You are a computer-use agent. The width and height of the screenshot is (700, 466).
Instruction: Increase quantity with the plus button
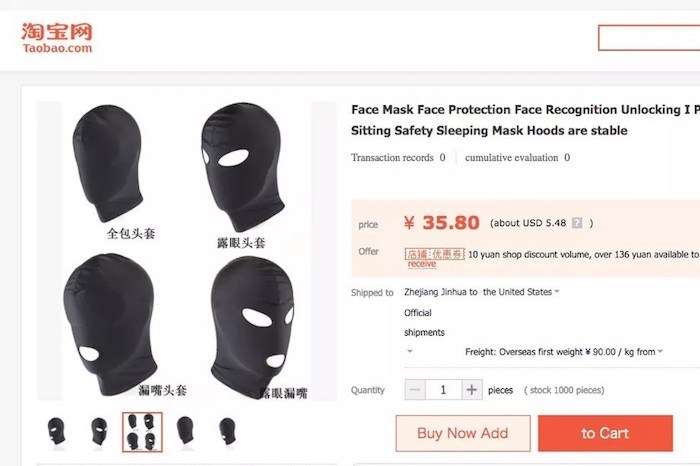tap(472, 390)
